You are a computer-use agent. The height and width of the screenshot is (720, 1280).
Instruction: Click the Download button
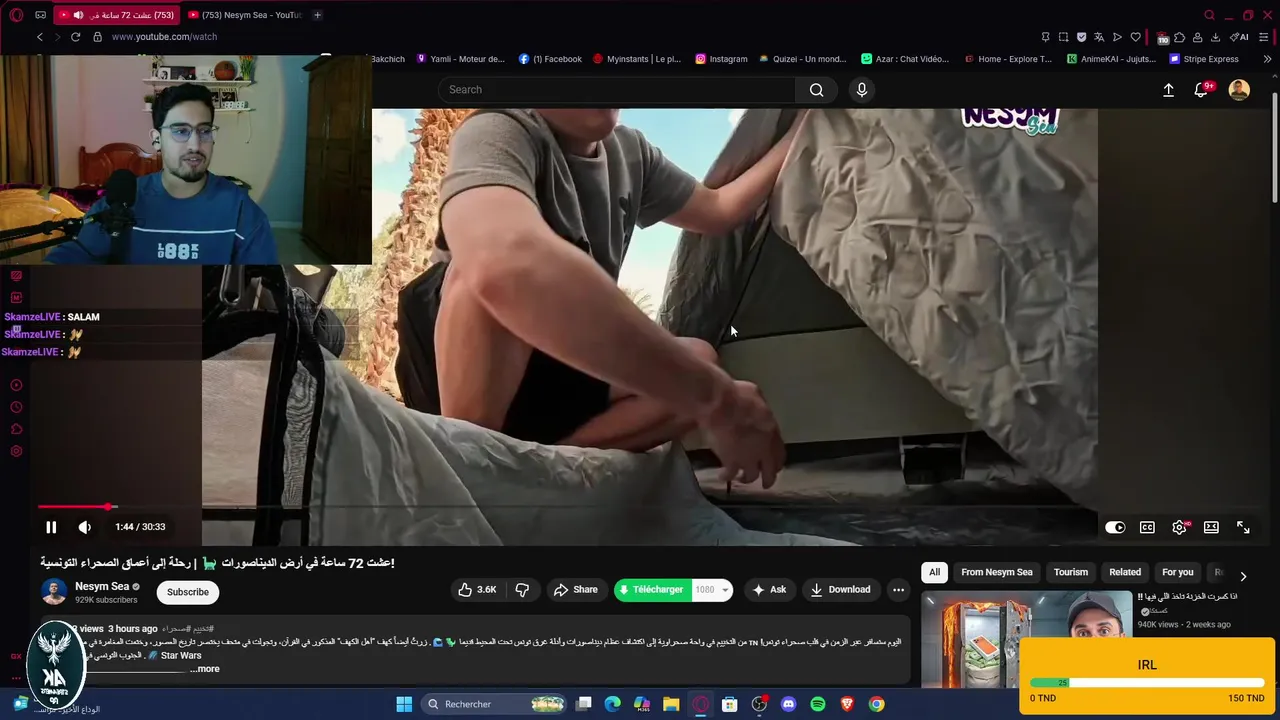coord(841,590)
